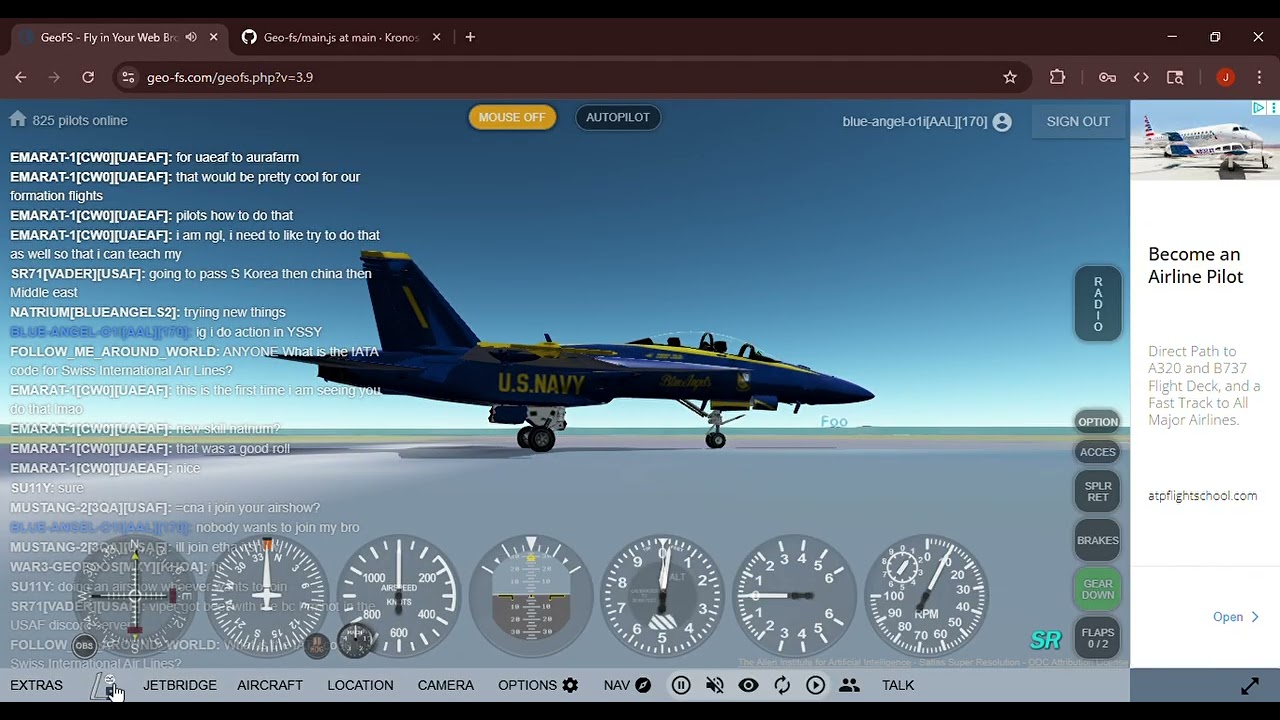
Task: Open the RADIO panel button
Action: click(1098, 304)
